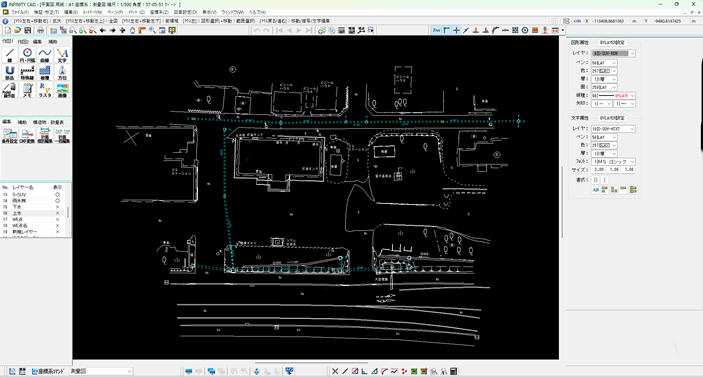Viewport: 703px width, 377px height.
Task: Select the 線 line drawing tool
Action: pyautogui.click(x=9, y=55)
